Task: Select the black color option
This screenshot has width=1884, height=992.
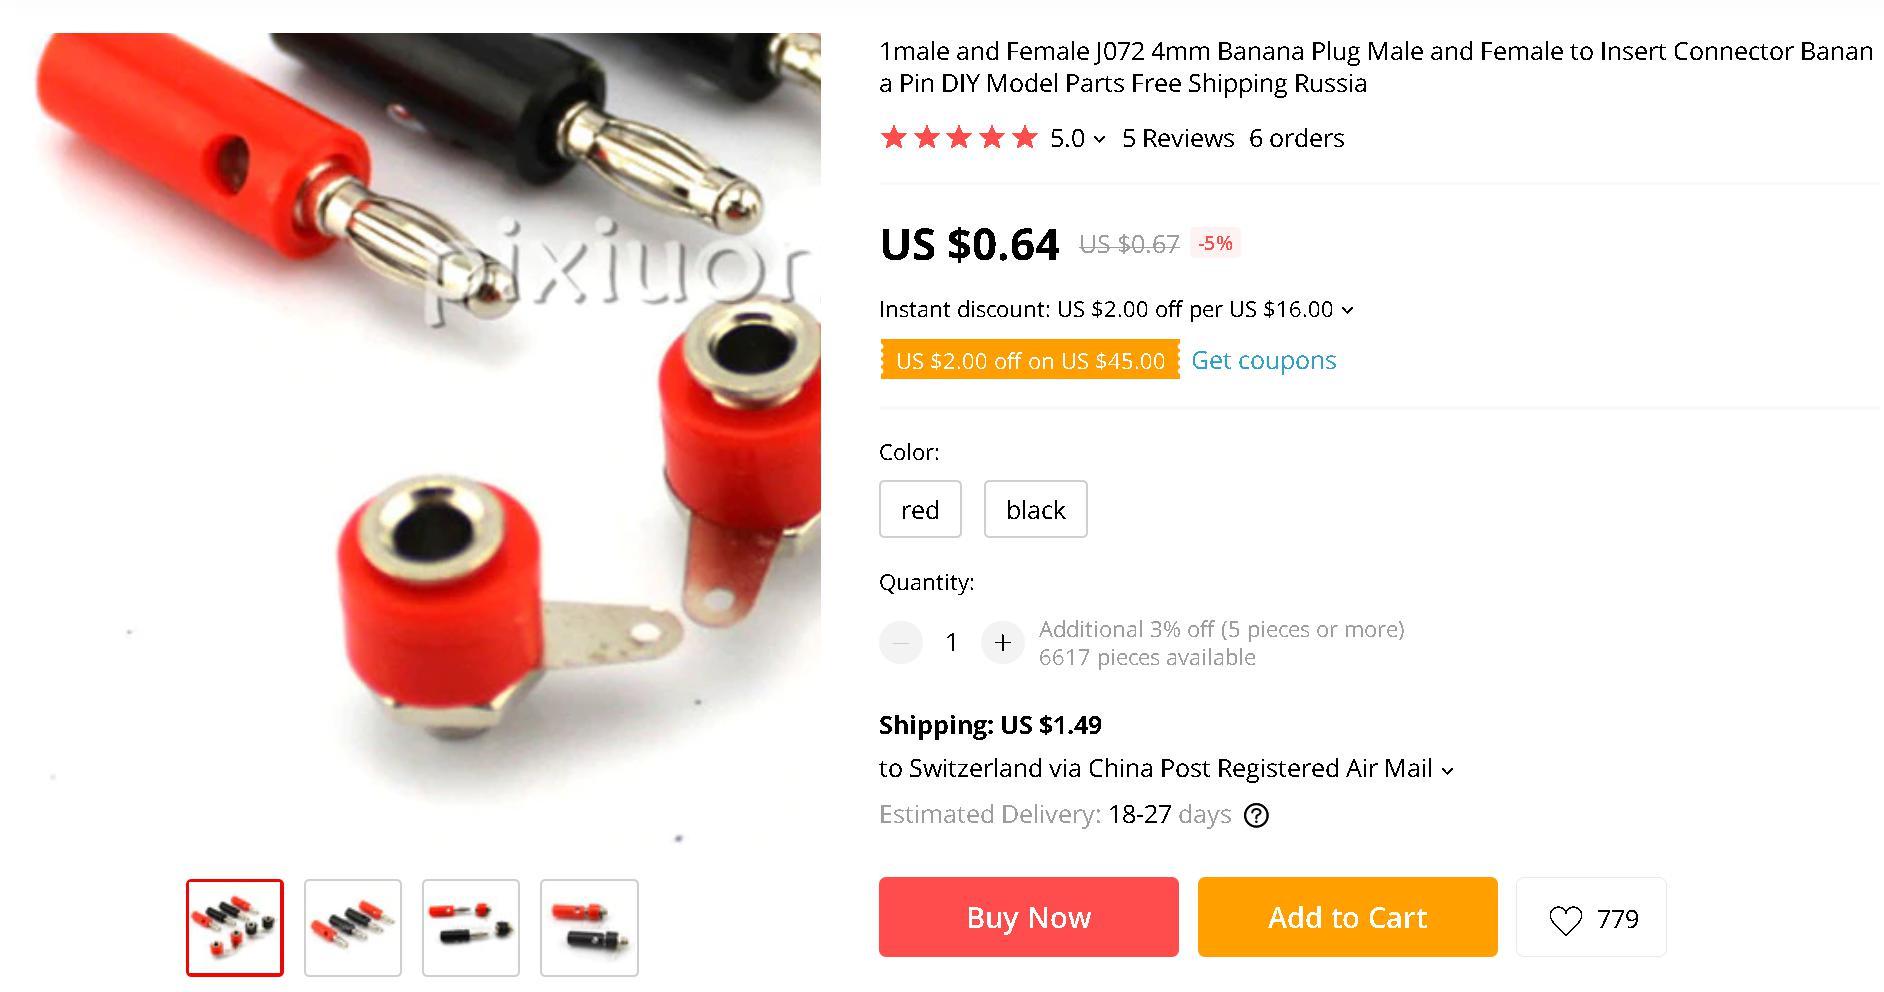Action: pos(1035,509)
